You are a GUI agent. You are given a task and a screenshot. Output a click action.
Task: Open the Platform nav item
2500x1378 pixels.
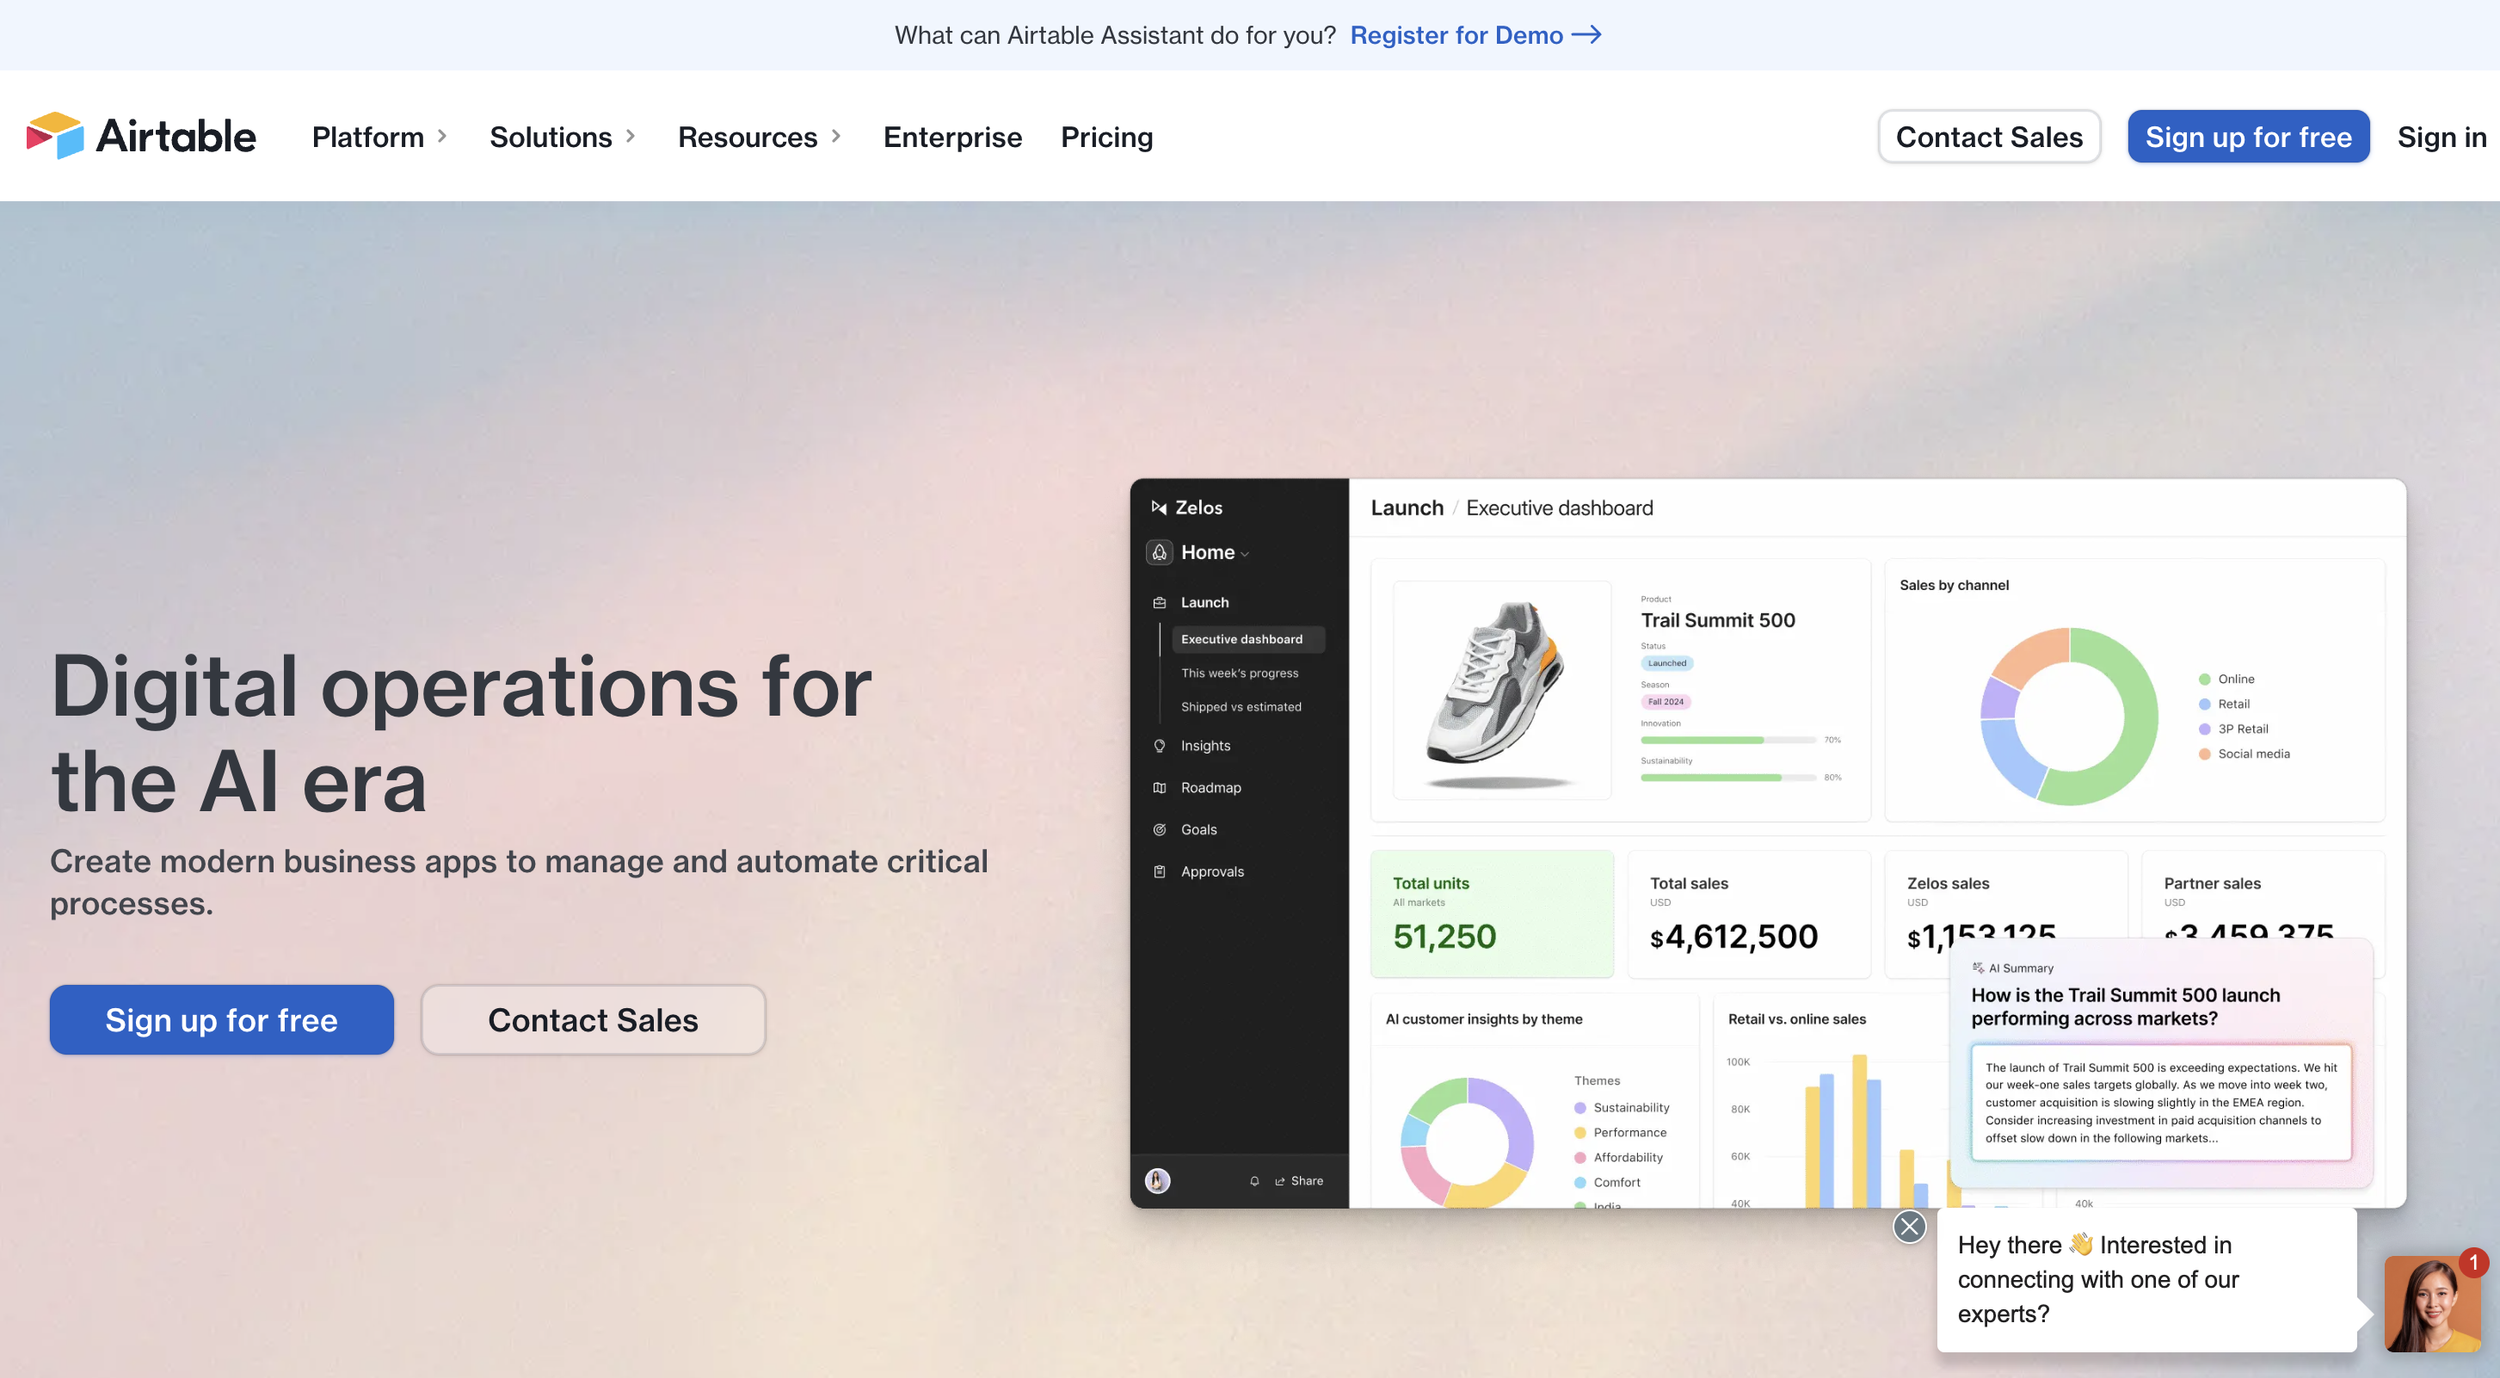pyautogui.click(x=368, y=137)
